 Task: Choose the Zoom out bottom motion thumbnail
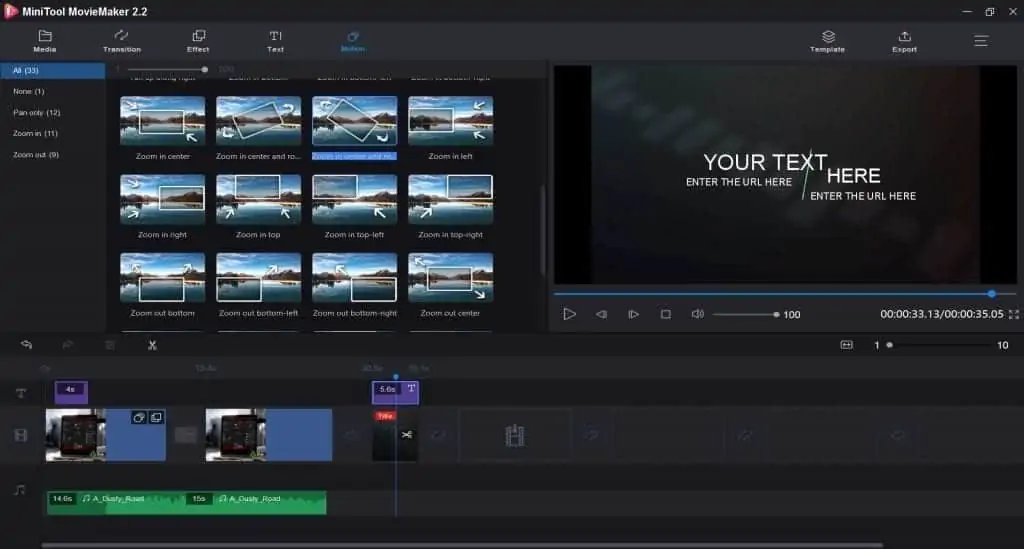tap(163, 277)
